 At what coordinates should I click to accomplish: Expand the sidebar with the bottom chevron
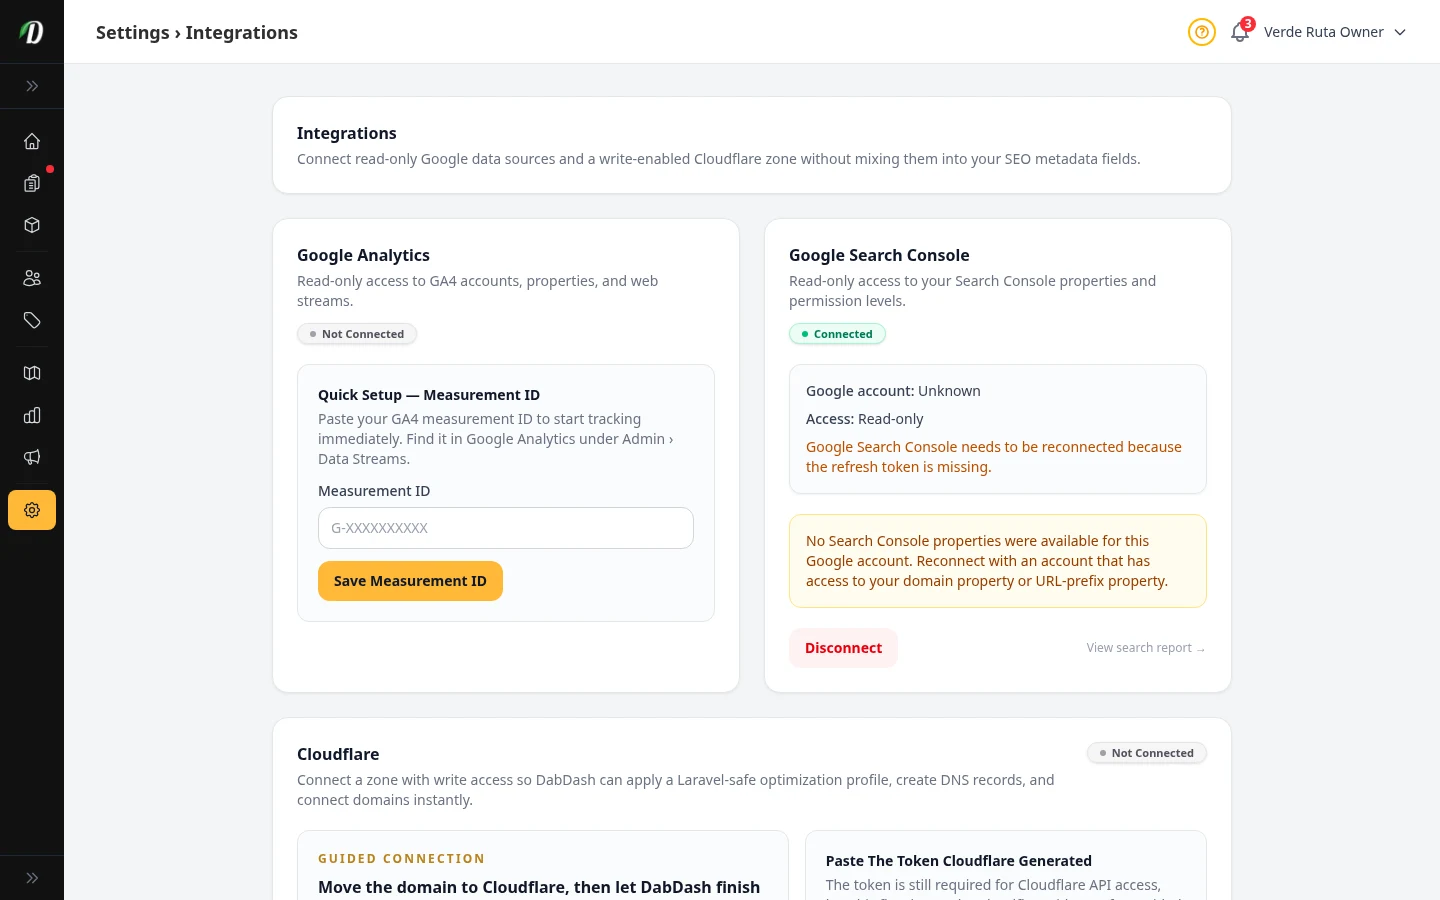[x=32, y=877]
